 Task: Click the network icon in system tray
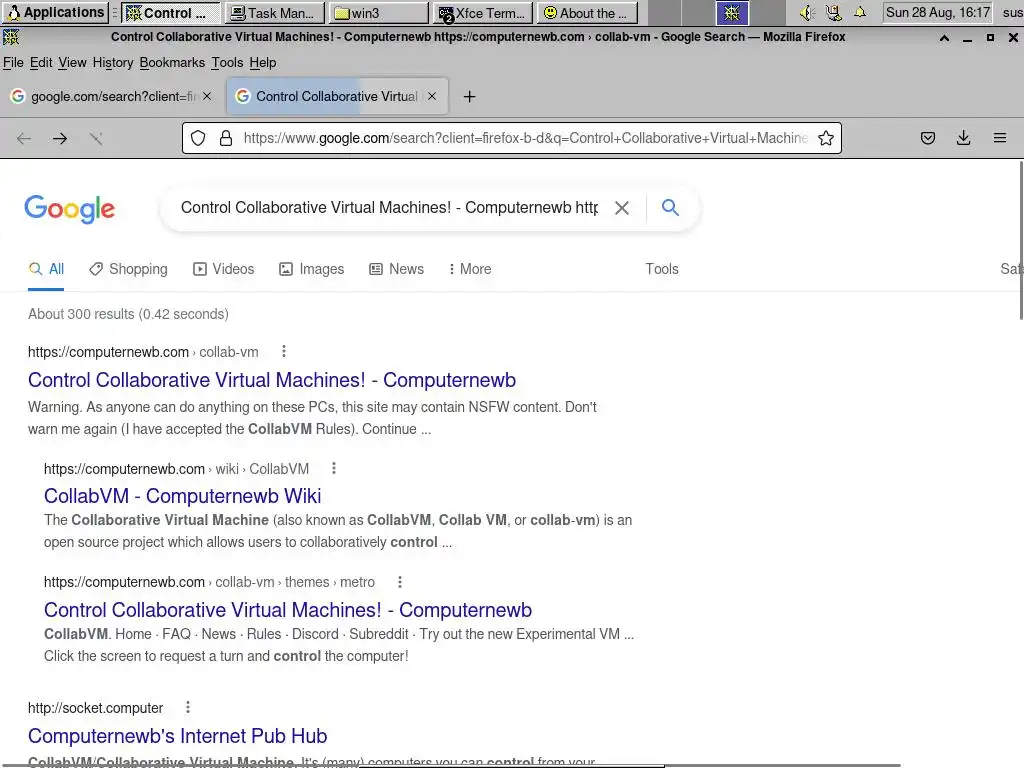(x=833, y=12)
